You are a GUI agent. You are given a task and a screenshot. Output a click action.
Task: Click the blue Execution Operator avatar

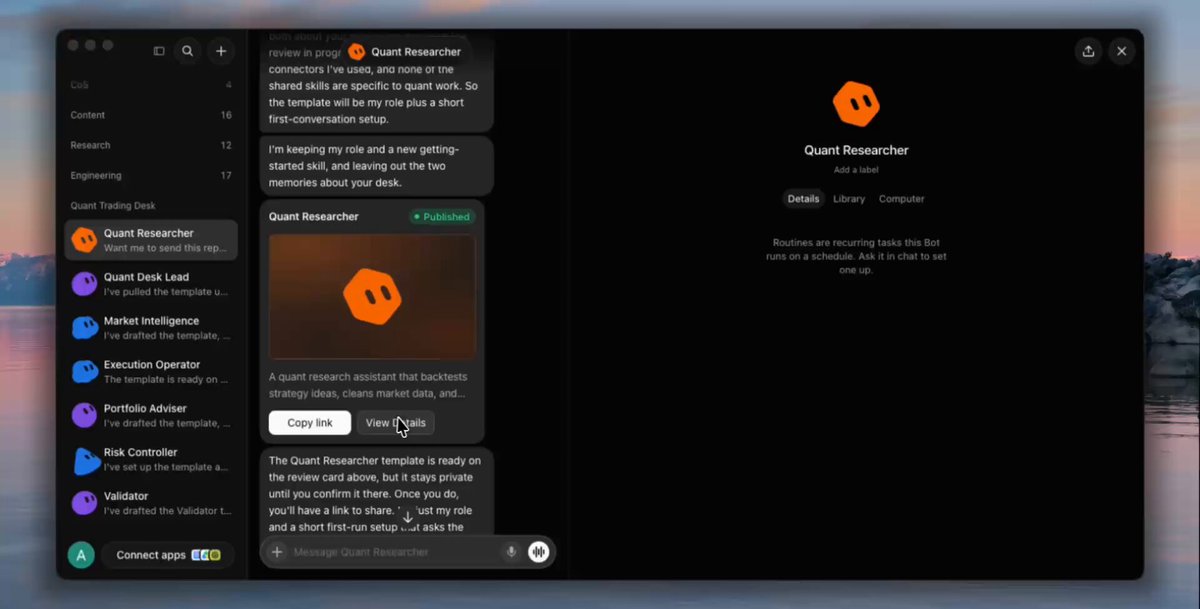click(x=85, y=372)
